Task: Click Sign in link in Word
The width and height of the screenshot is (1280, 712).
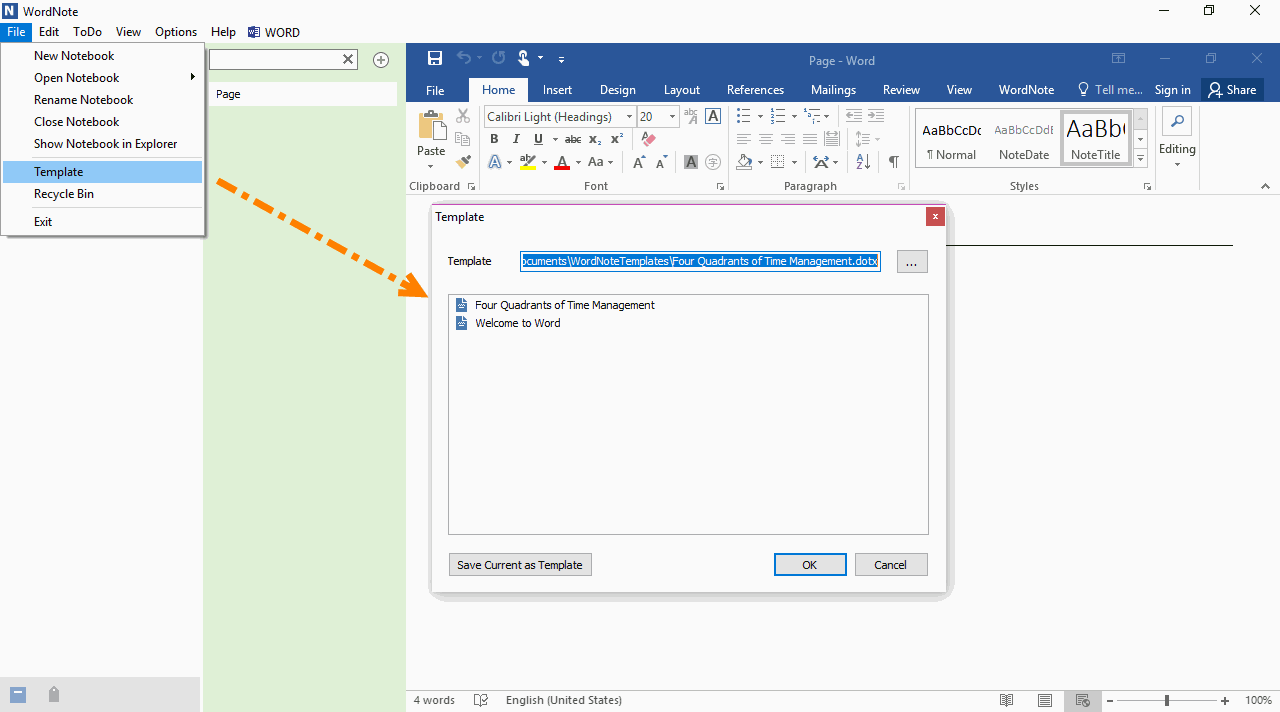Action: point(1172,90)
